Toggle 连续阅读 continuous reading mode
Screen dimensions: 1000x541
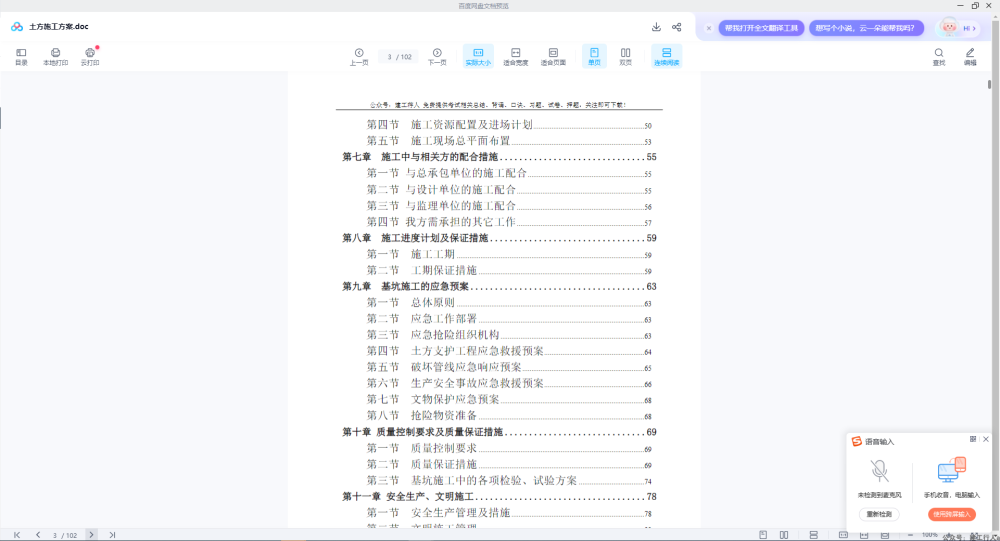(x=666, y=56)
